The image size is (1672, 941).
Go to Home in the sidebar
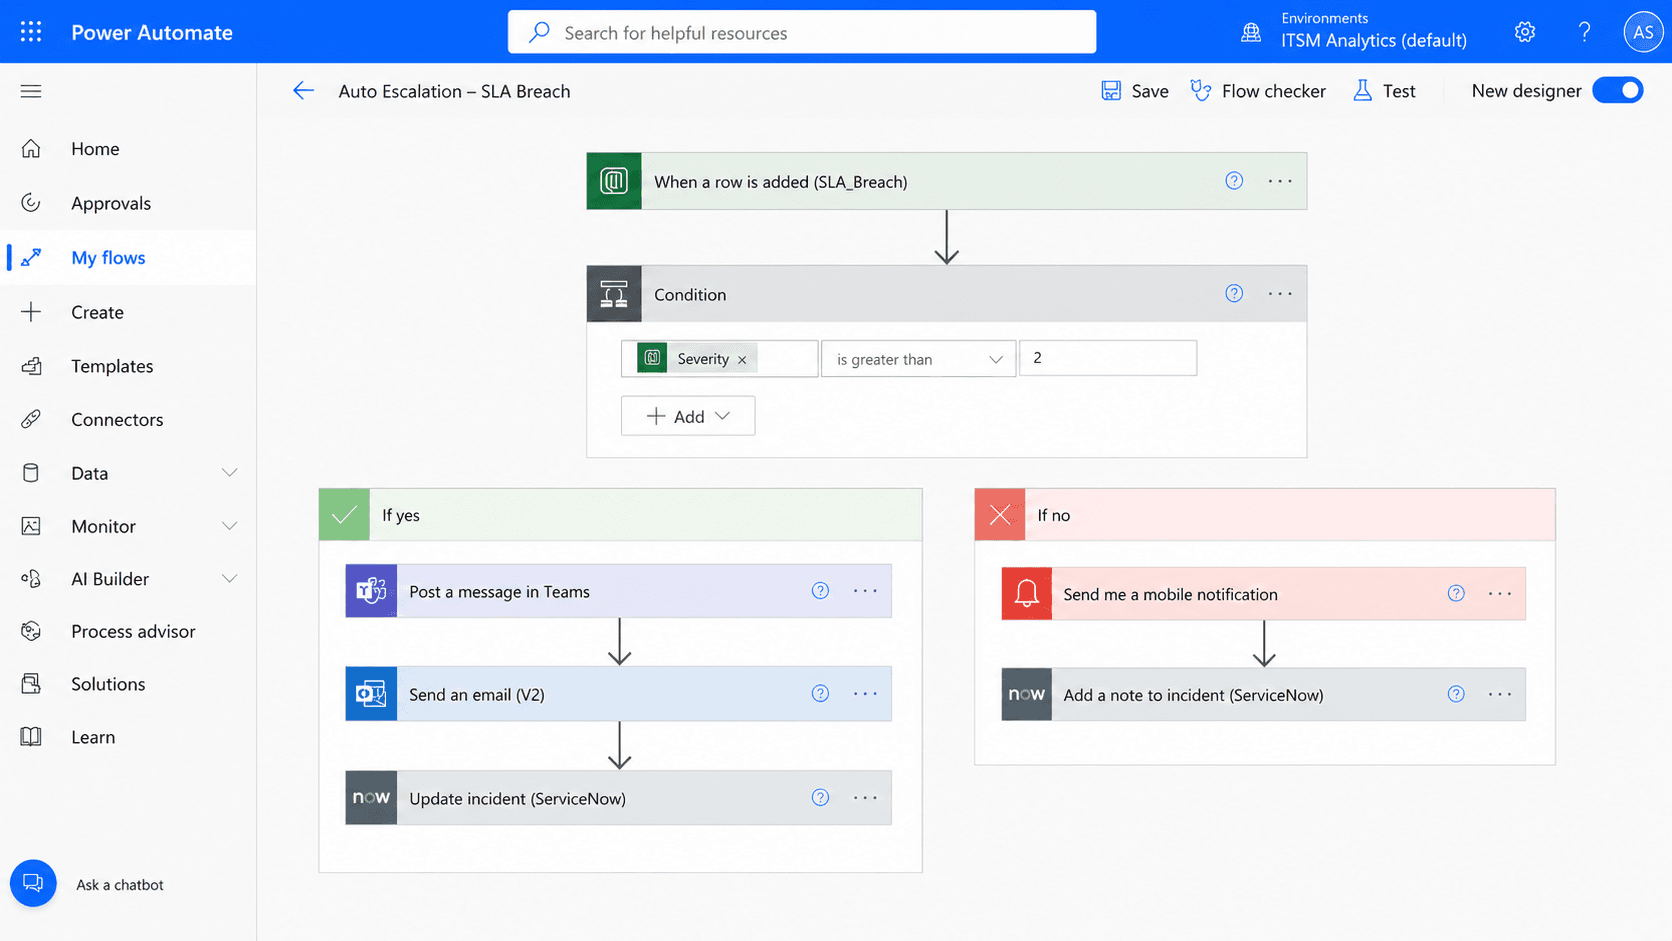(x=128, y=149)
